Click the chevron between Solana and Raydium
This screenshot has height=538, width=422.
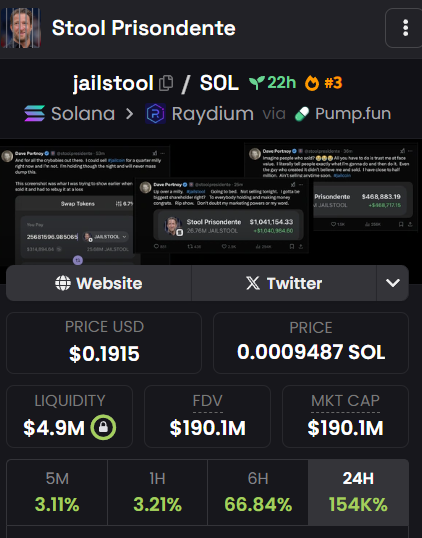tap(129, 114)
